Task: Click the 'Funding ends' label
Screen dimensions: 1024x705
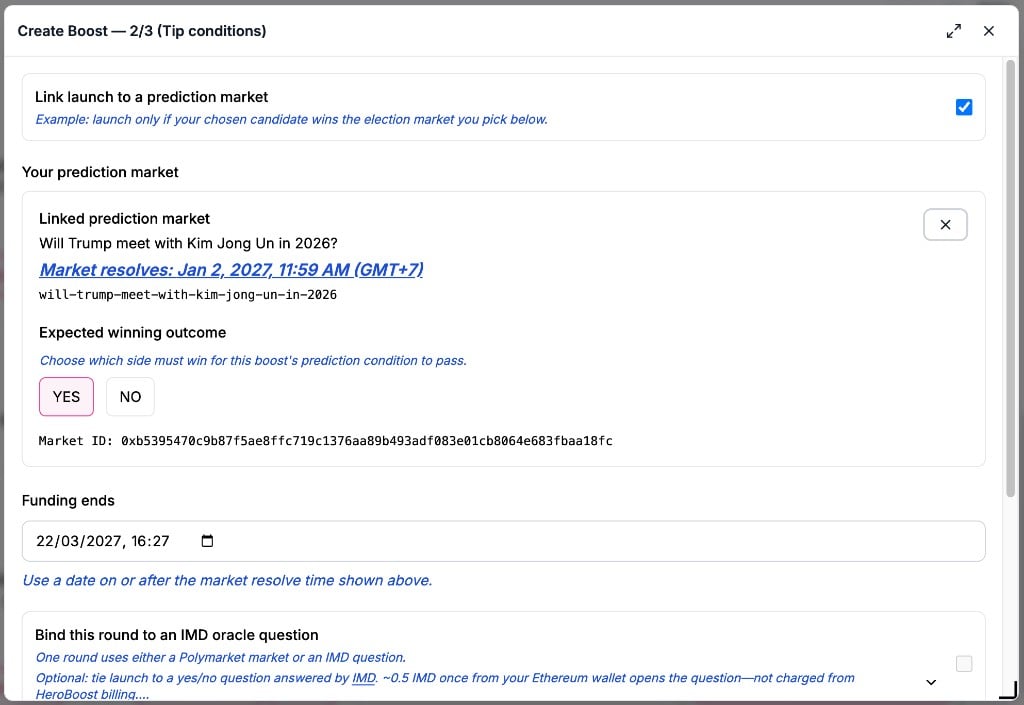Action: (68, 501)
